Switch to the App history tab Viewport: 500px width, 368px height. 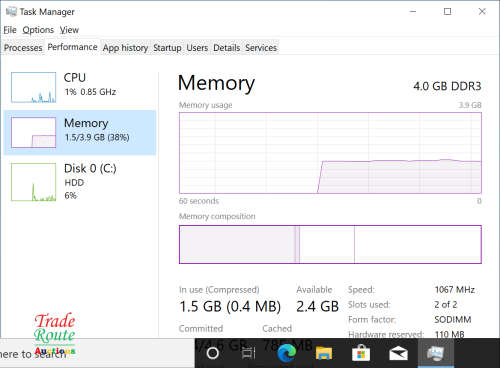pyautogui.click(x=125, y=48)
